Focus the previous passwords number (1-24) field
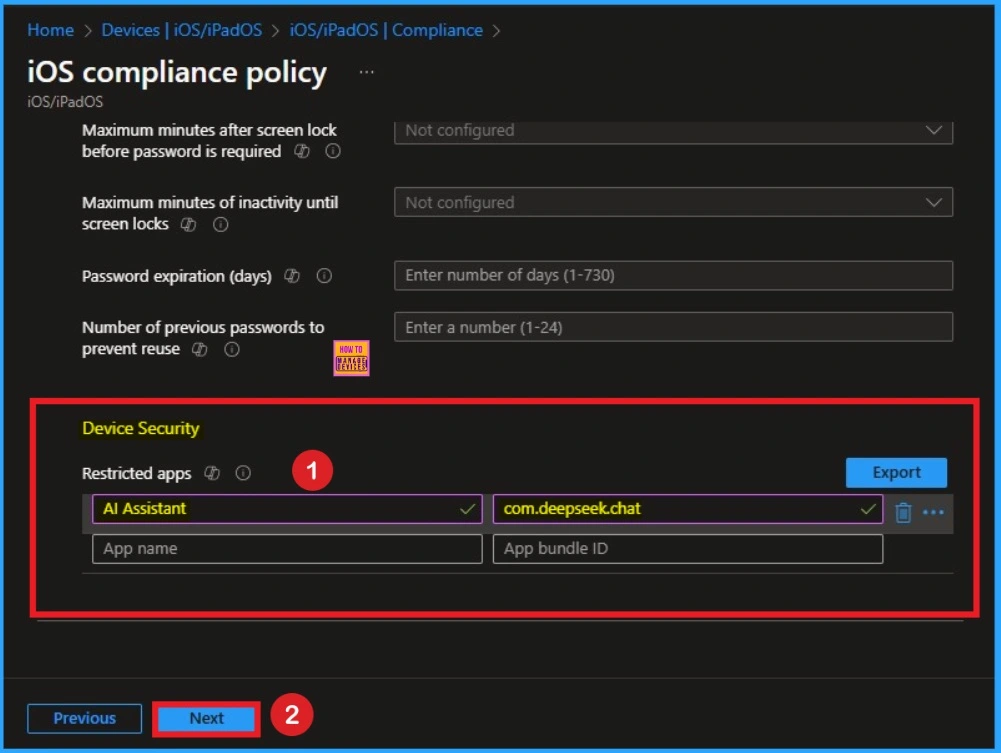Screen dimensions: 1001x753 point(674,327)
